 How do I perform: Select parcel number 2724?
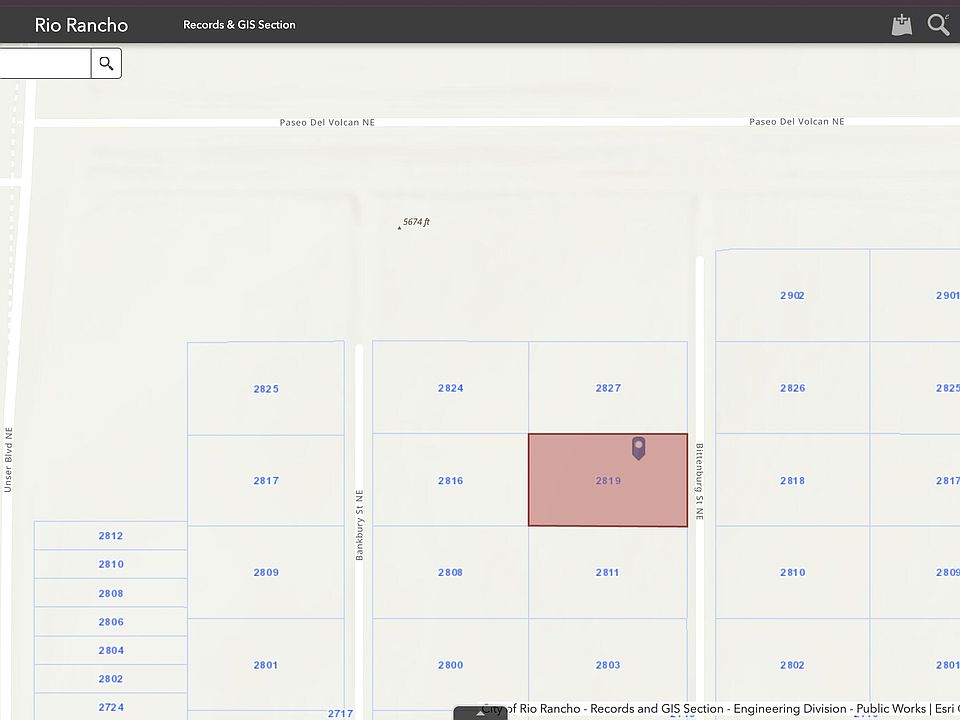point(111,707)
